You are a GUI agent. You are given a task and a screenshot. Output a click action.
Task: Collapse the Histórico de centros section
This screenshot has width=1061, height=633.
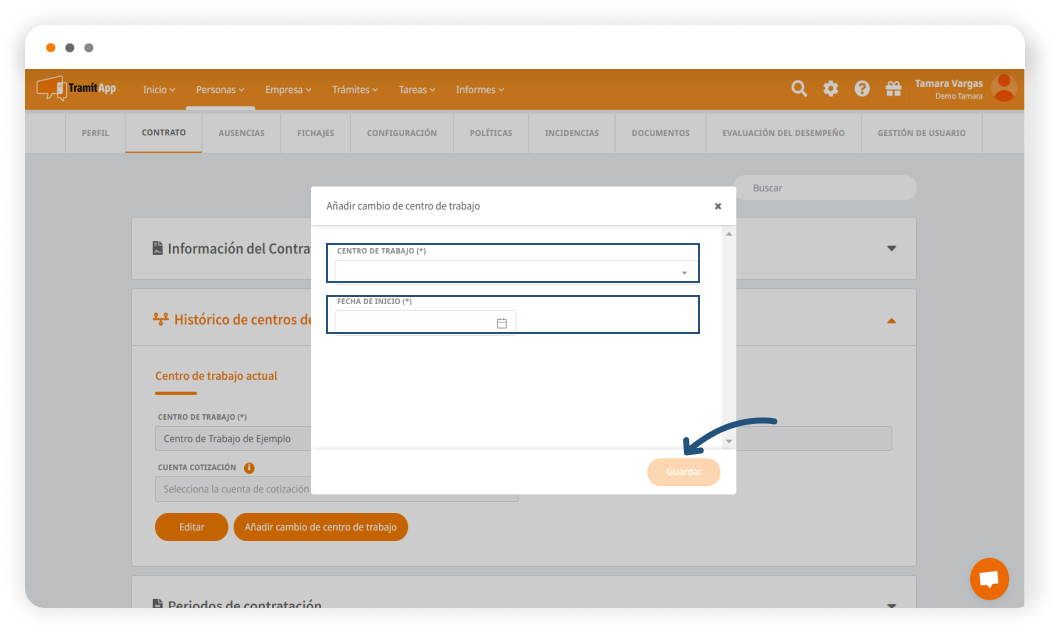(x=891, y=320)
